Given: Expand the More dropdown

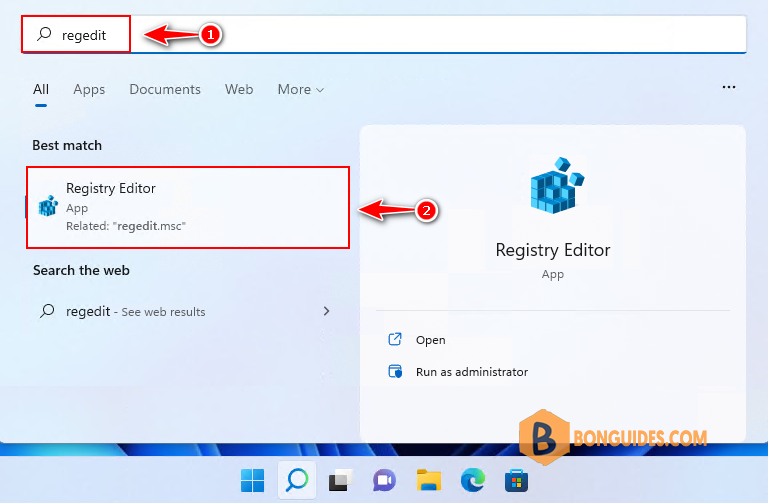Looking at the screenshot, I should (301, 89).
